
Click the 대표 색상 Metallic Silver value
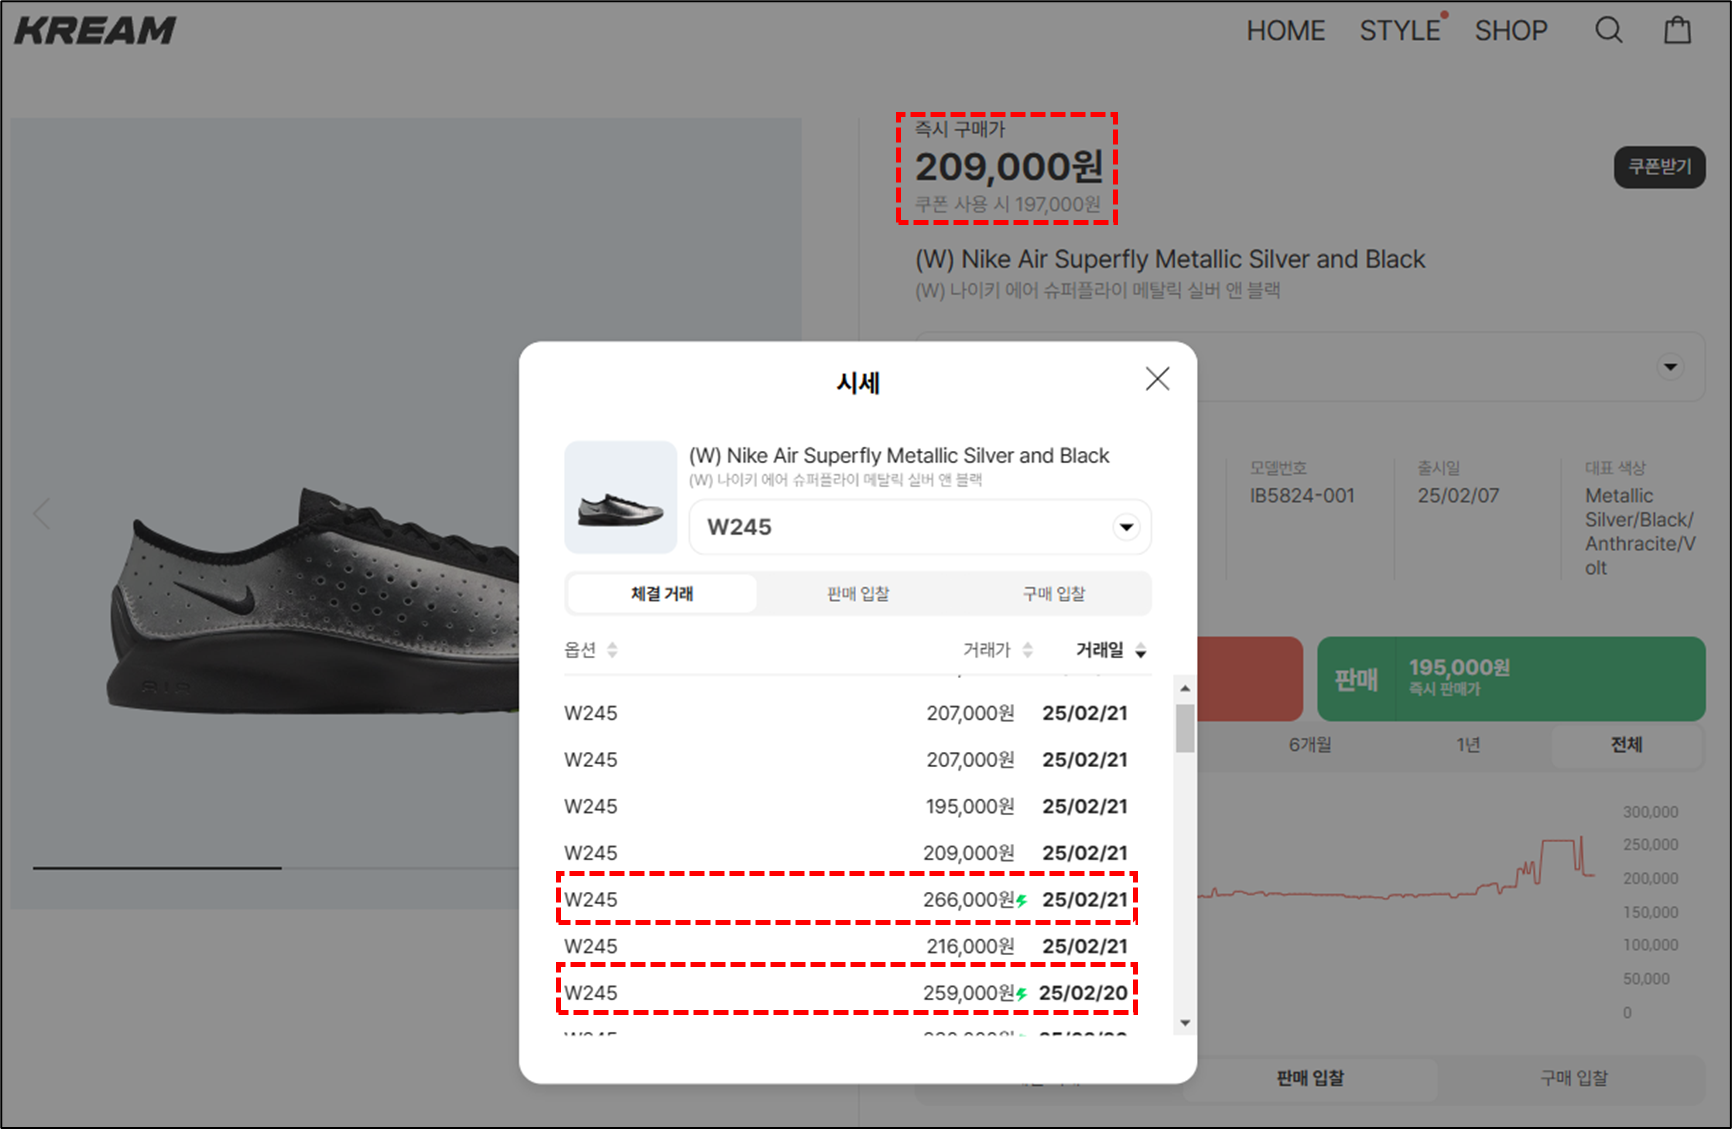[1640, 532]
